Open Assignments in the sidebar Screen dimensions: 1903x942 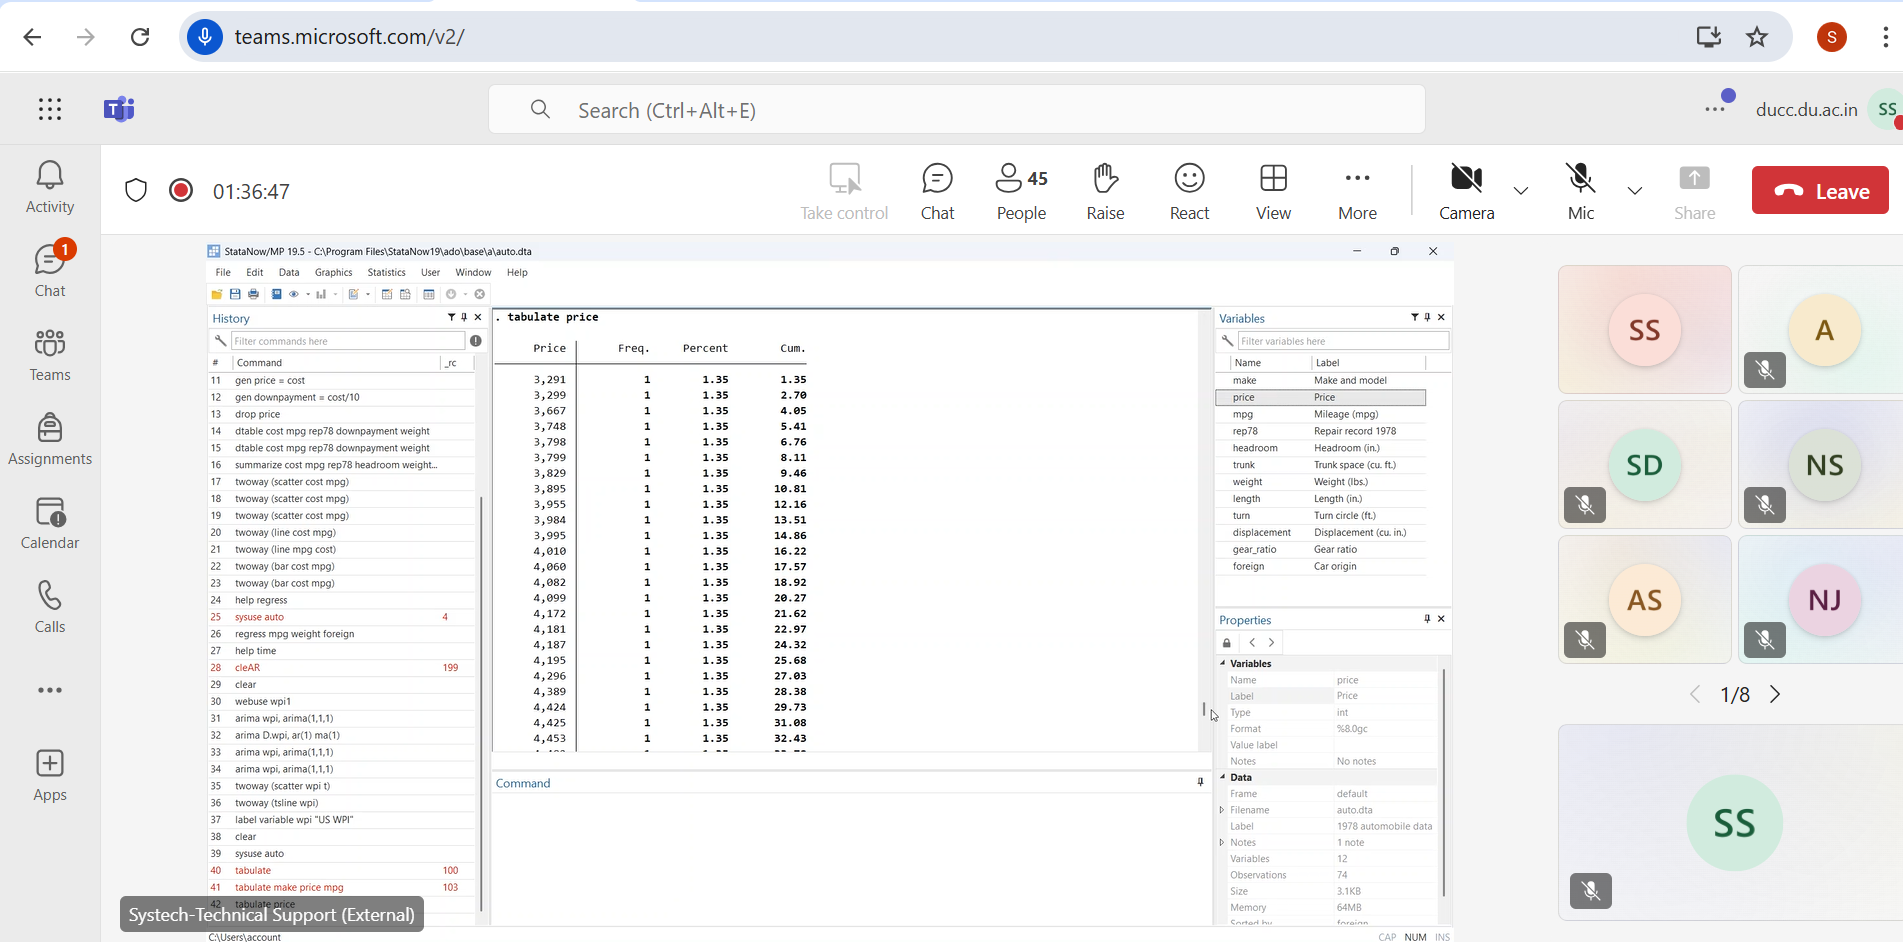50,439
